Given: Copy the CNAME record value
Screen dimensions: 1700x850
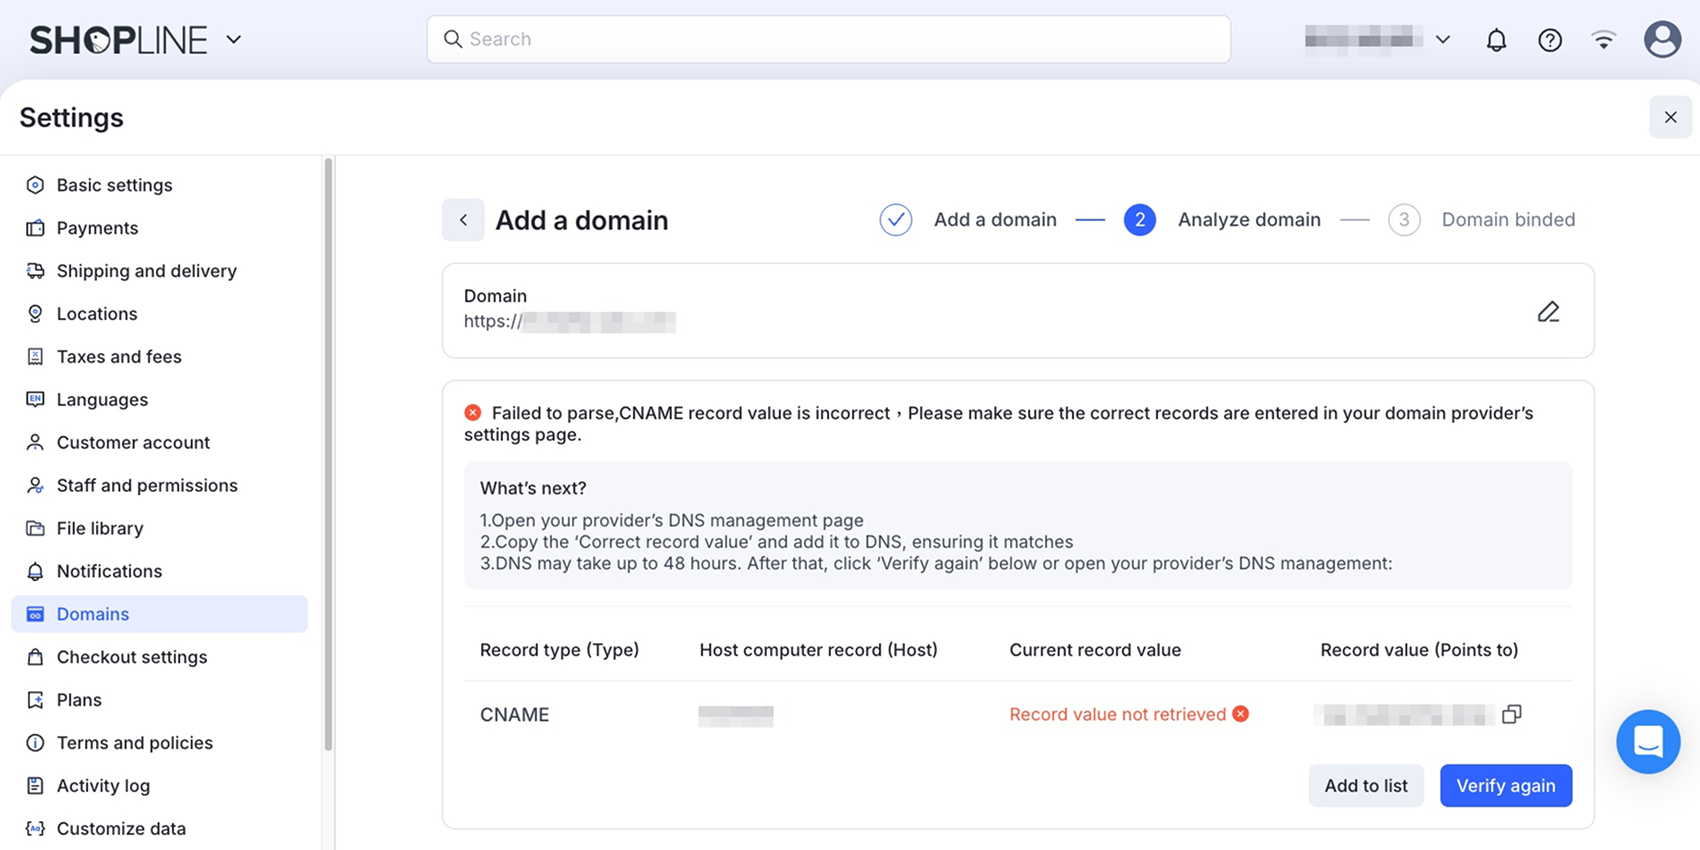Looking at the screenshot, I should [1512, 714].
